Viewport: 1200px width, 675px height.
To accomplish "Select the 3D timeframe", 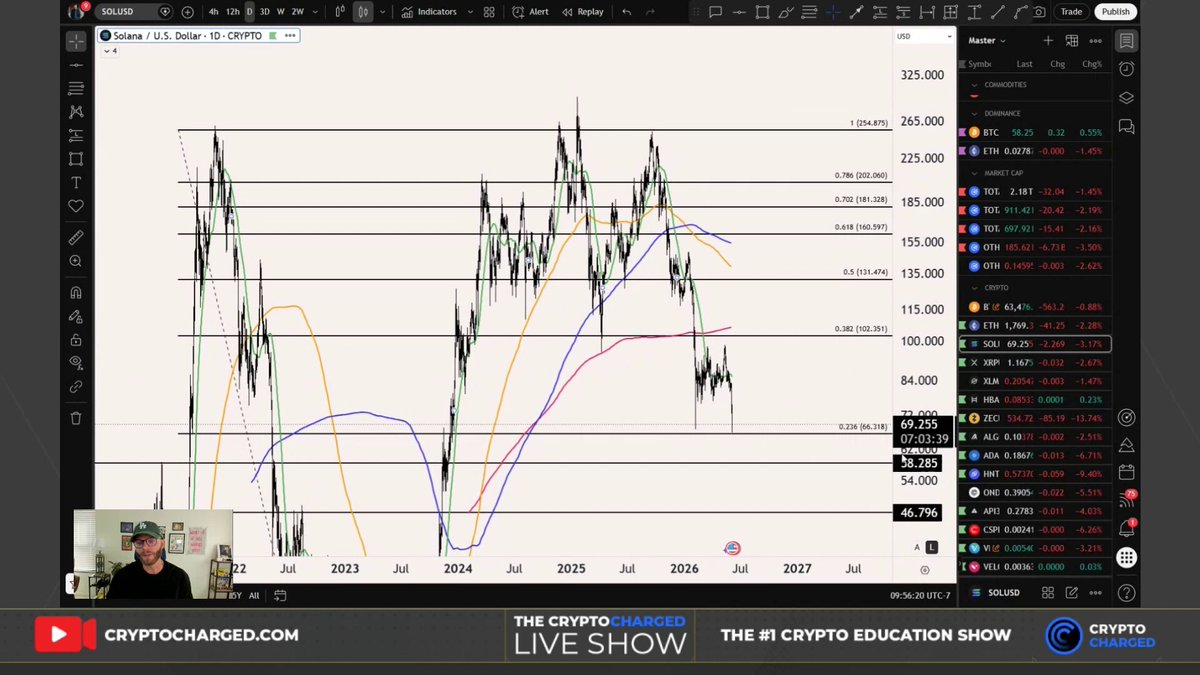I will [265, 12].
